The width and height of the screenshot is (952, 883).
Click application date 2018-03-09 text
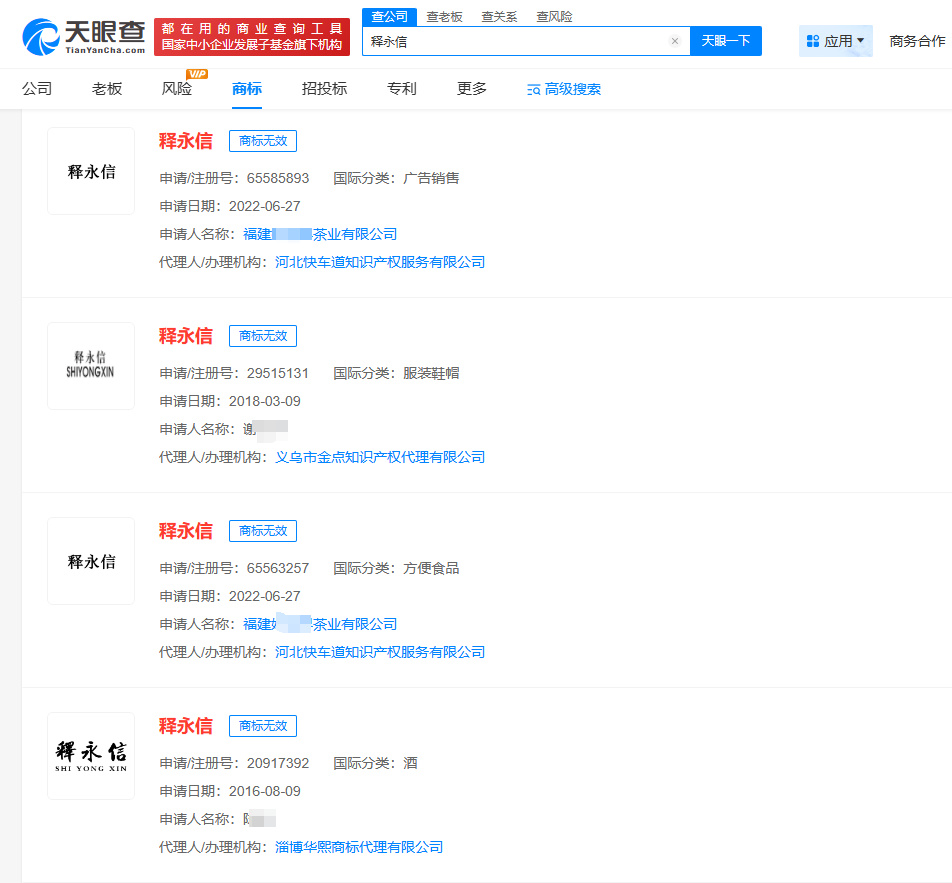(x=265, y=401)
